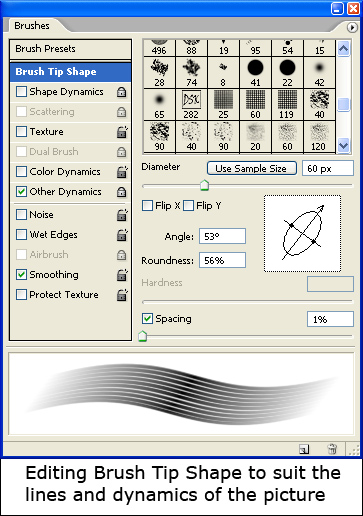Select the Brush Tip Shape section

[70, 72]
